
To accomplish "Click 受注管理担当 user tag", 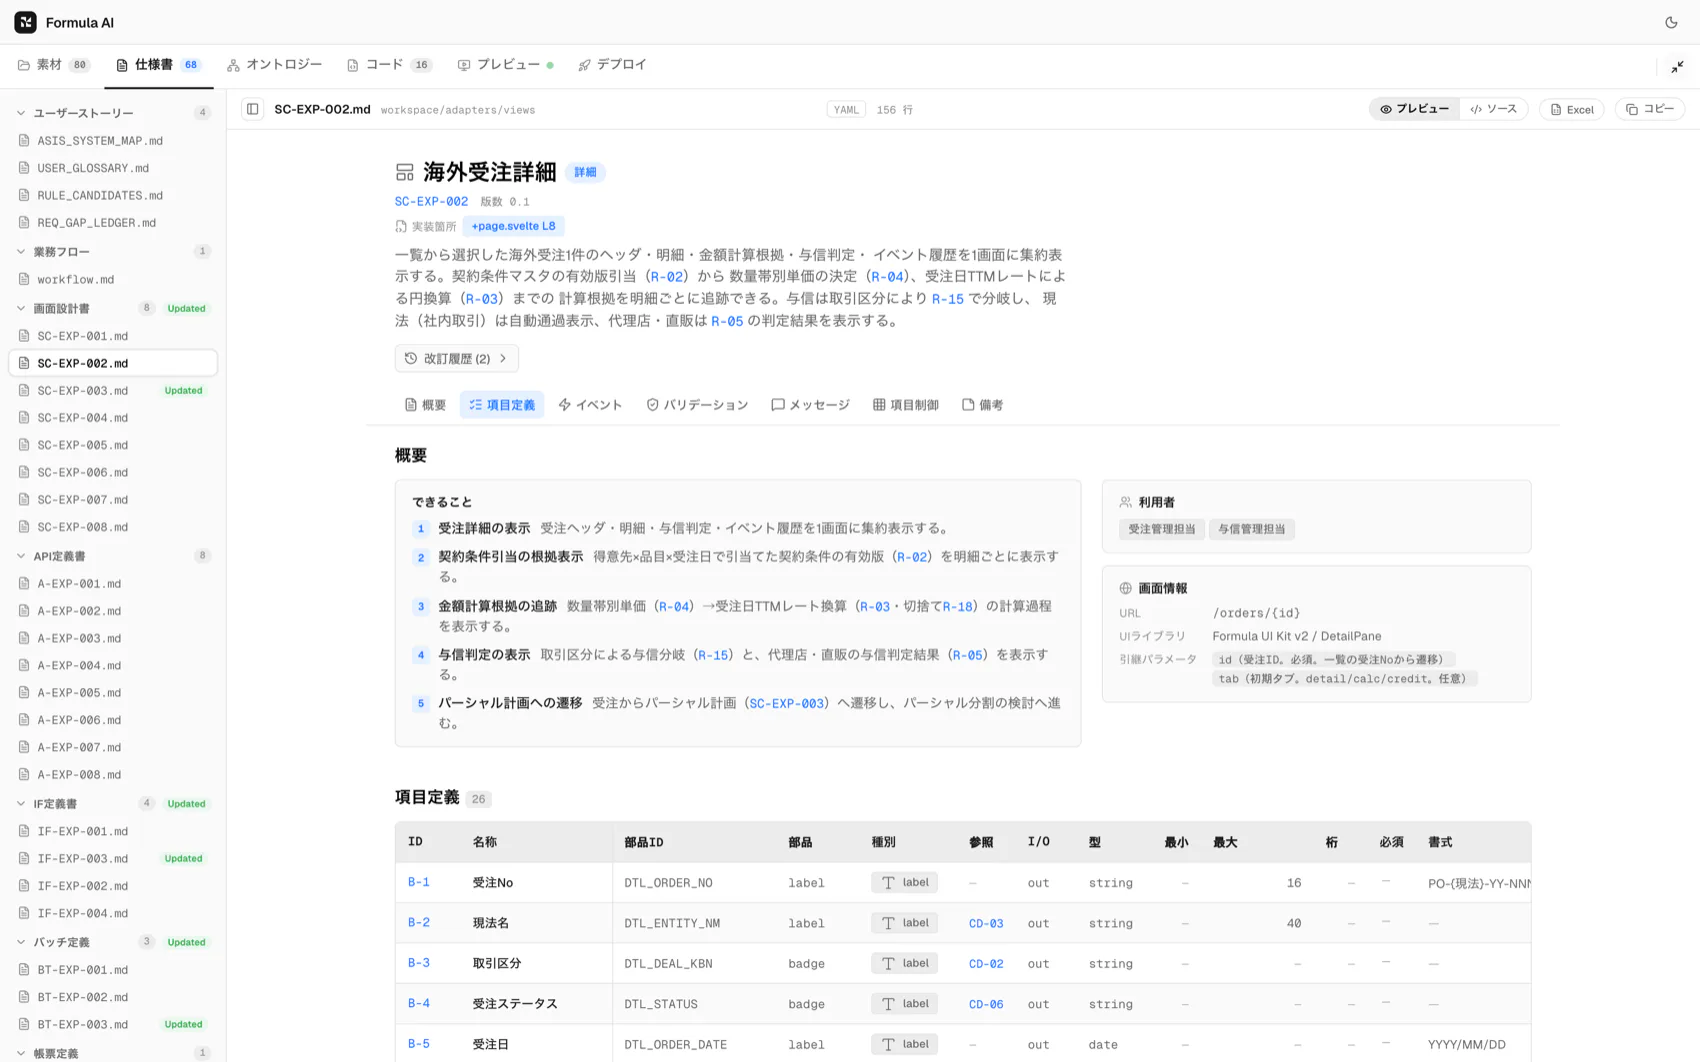I will [x=1162, y=529].
